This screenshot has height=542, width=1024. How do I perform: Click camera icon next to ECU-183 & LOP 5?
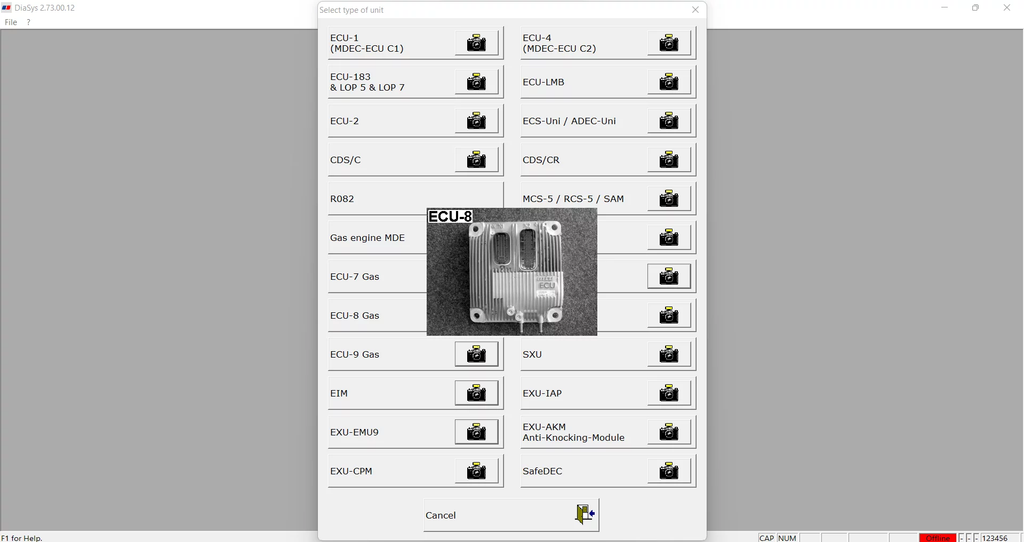[476, 82]
